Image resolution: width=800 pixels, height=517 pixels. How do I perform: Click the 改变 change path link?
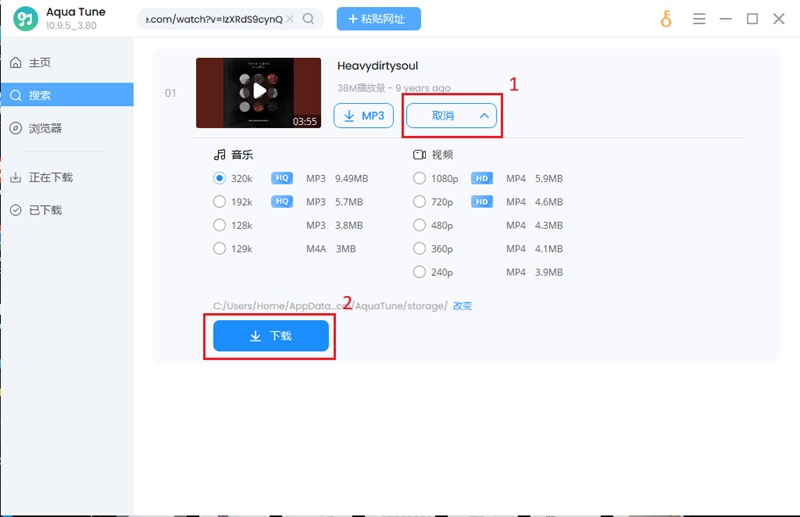(462, 306)
